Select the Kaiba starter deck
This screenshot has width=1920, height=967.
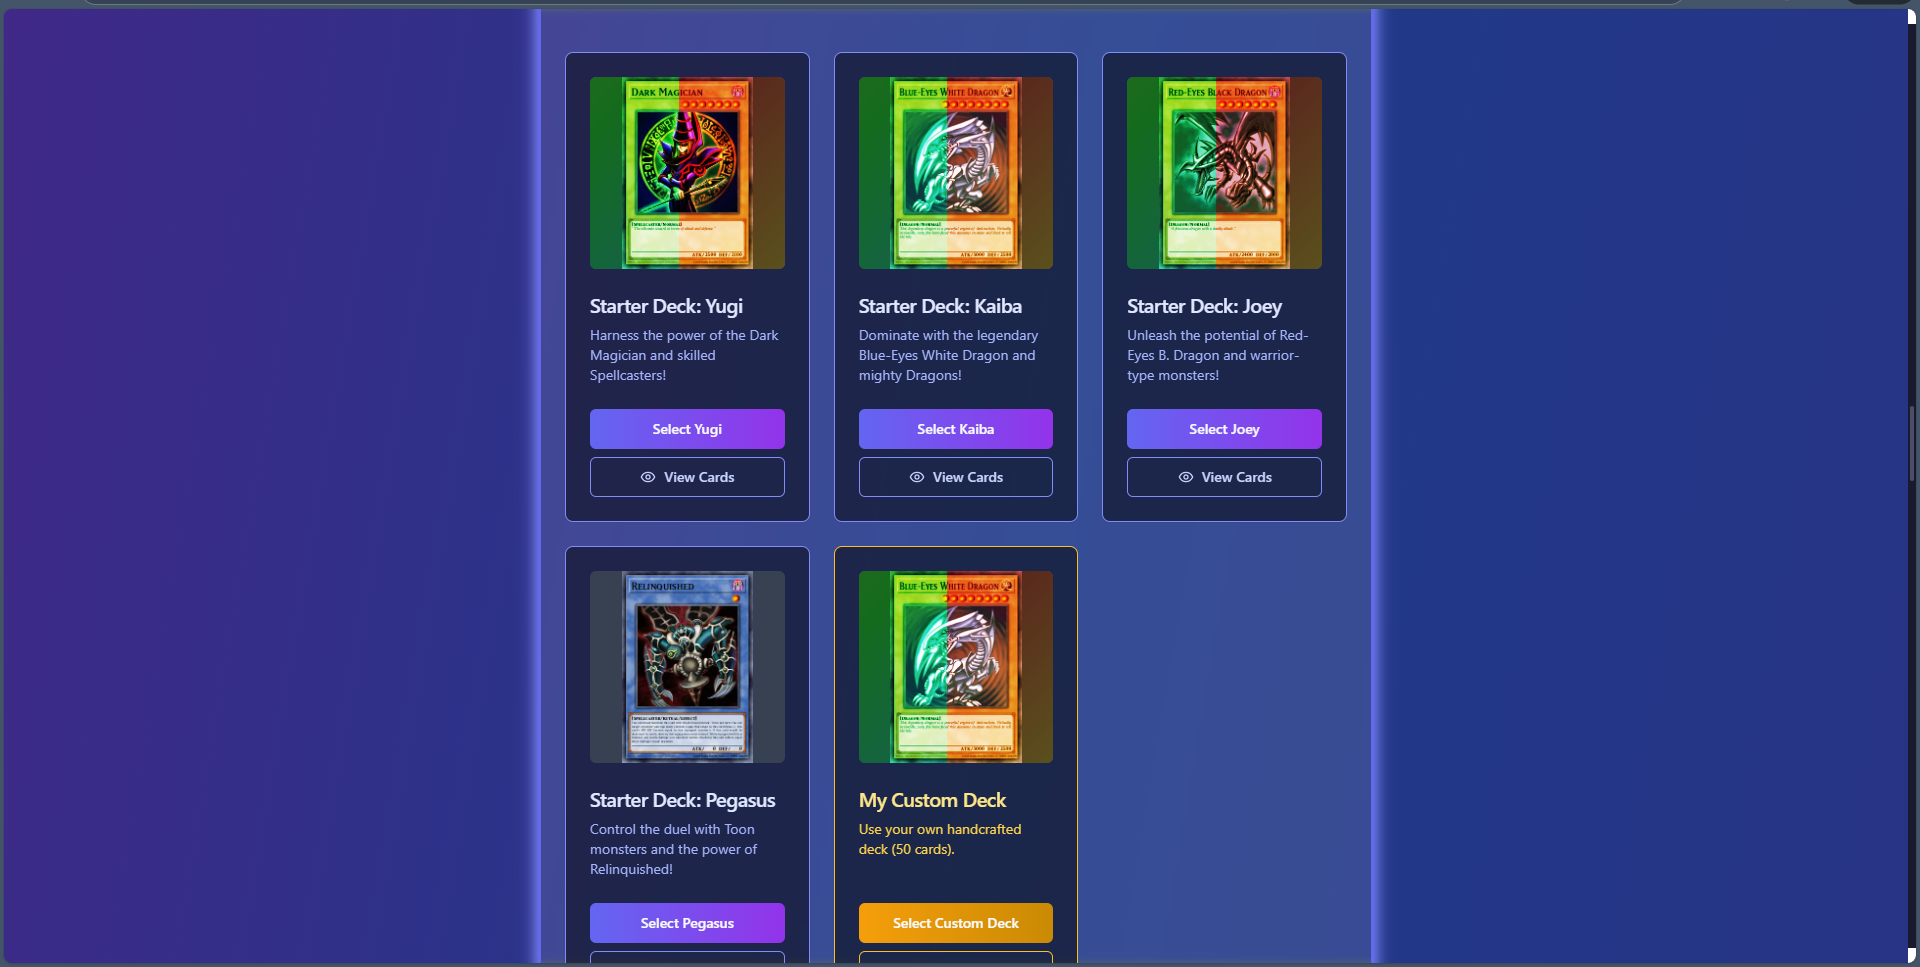click(x=956, y=429)
